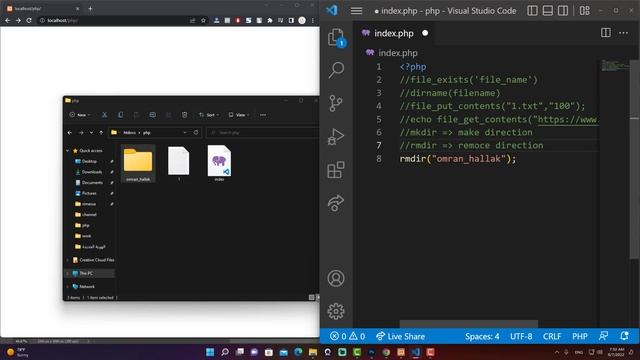Image resolution: width=640 pixels, height=360 pixels.
Task: Open recent locations dropdown in File Explorer
Action: [91, 133]
